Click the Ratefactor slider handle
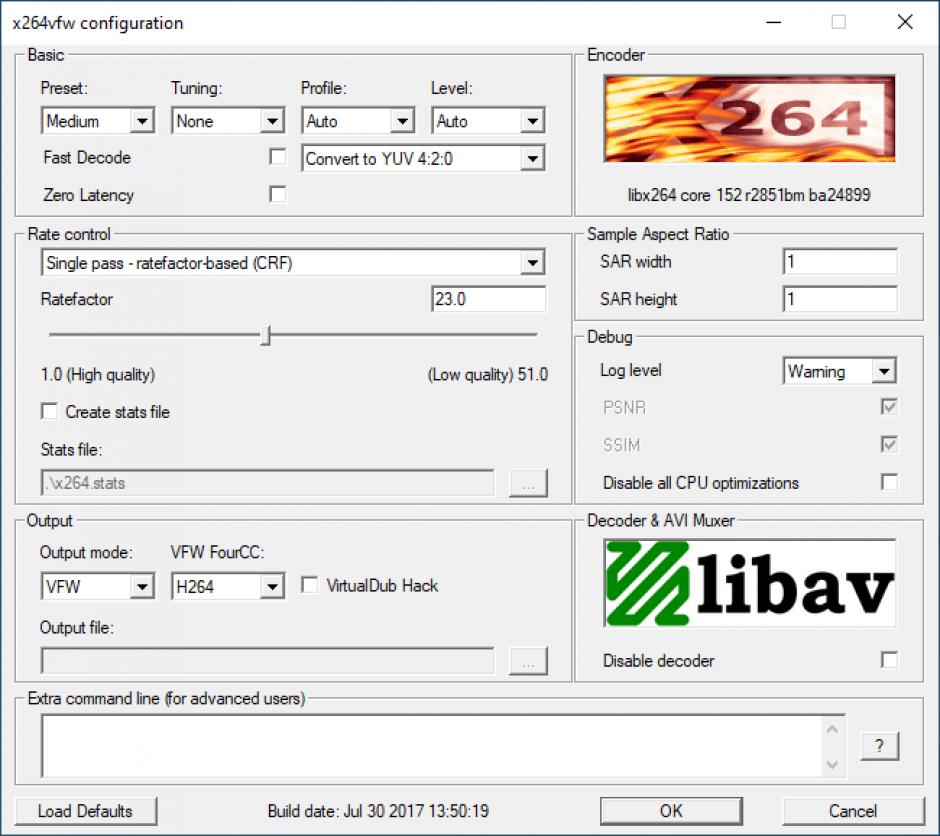 pos(266,336)
